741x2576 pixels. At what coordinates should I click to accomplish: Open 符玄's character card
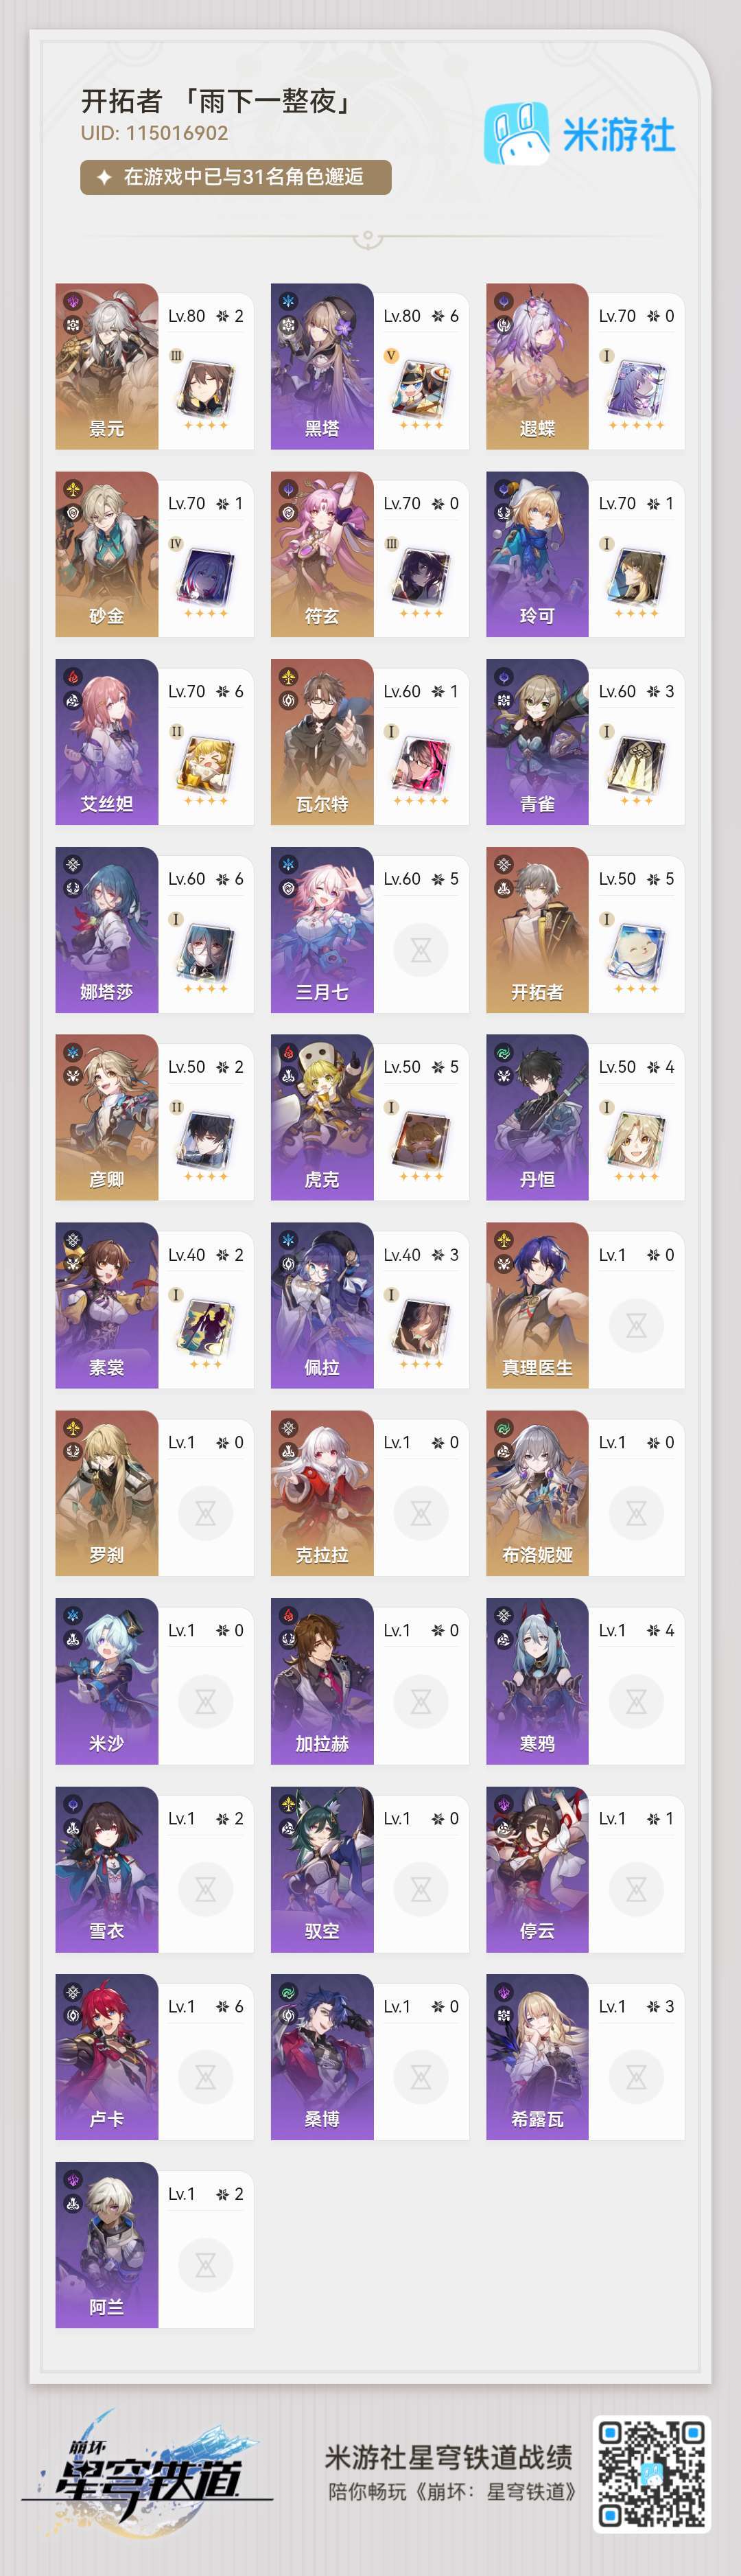click(369, 554)
